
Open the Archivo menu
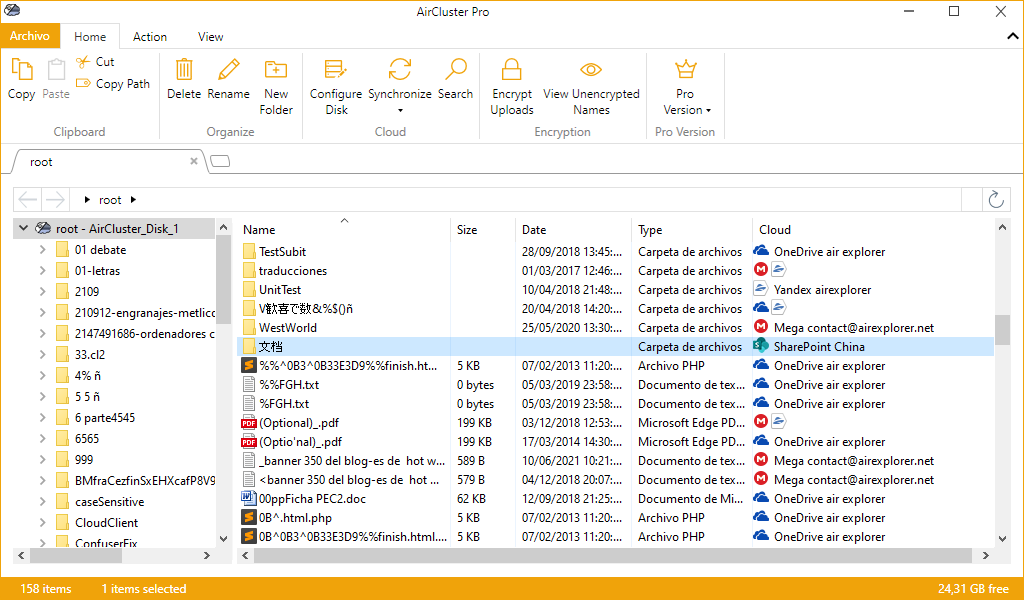point(30,36)
